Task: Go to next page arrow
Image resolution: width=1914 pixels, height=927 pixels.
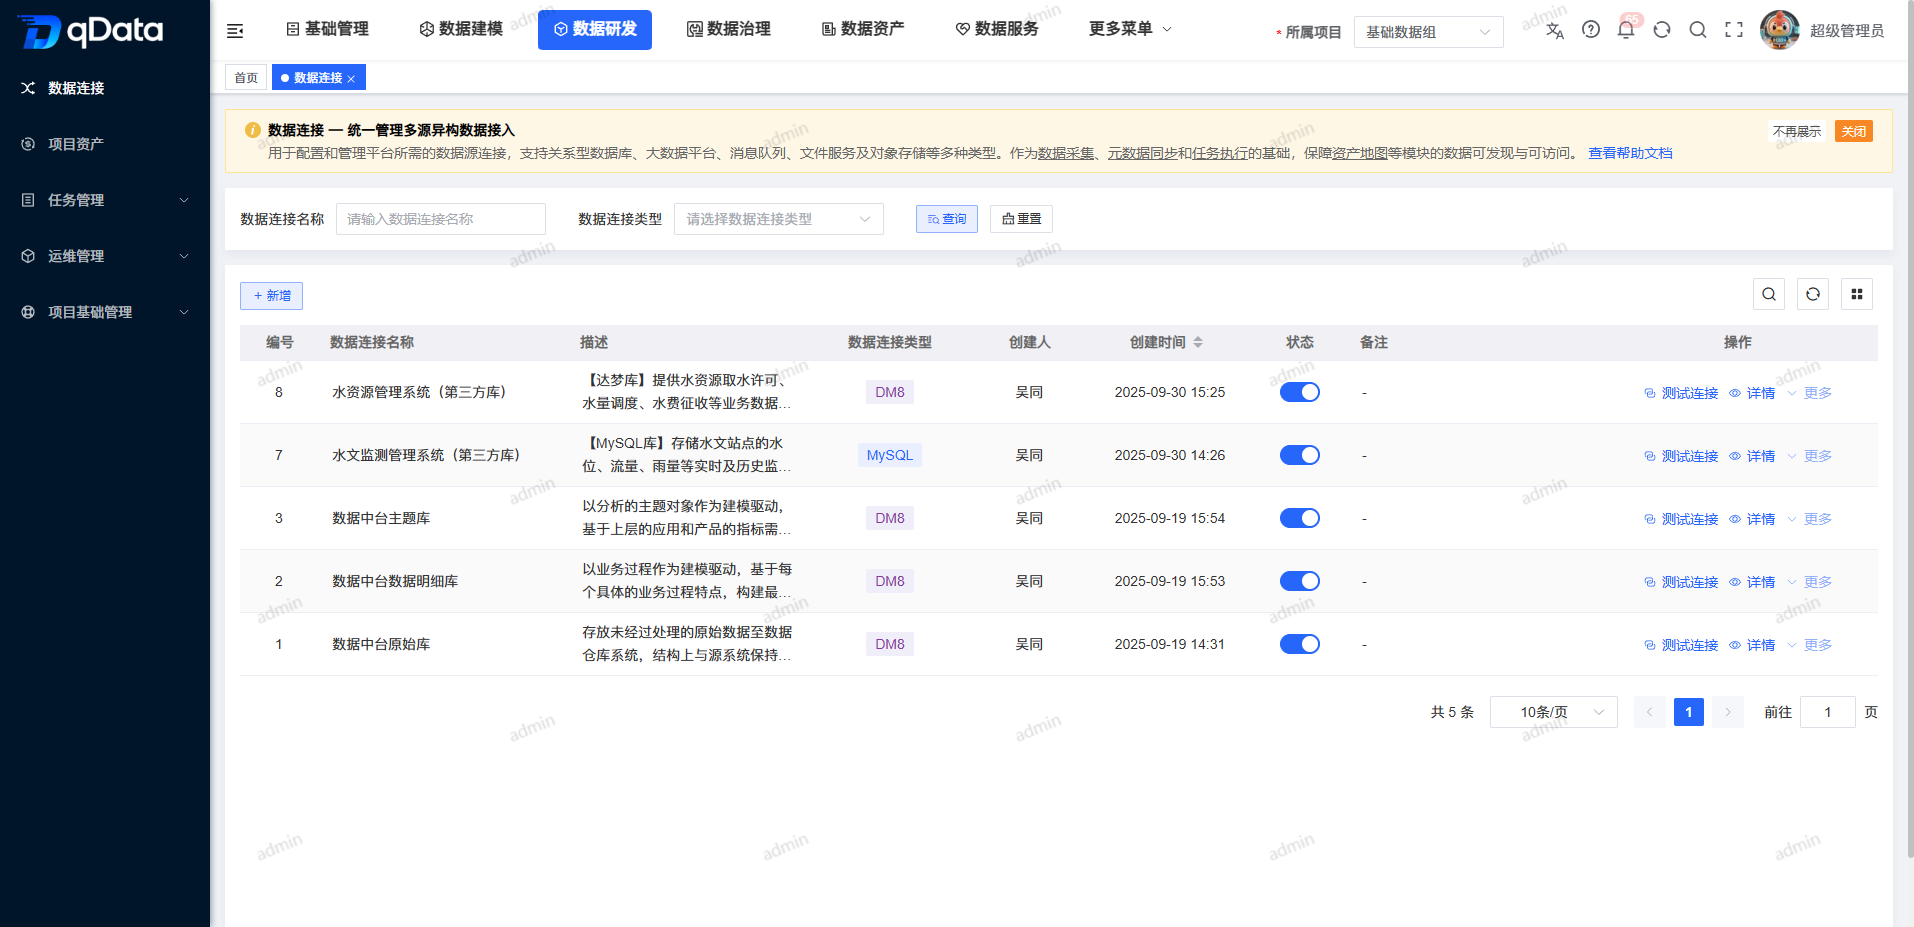Action: (x=1727, y=712)
